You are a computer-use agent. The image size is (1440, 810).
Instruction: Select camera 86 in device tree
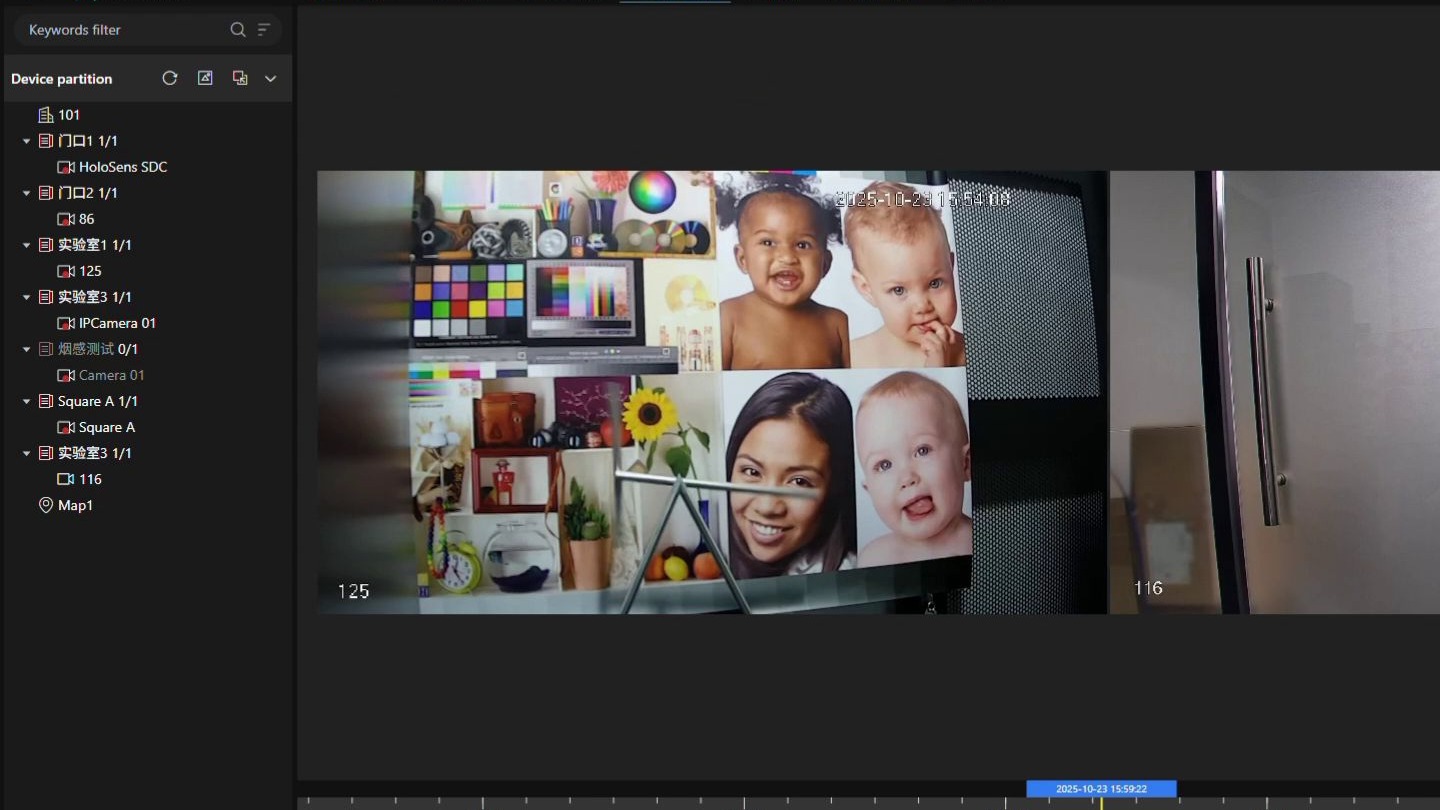86,219
